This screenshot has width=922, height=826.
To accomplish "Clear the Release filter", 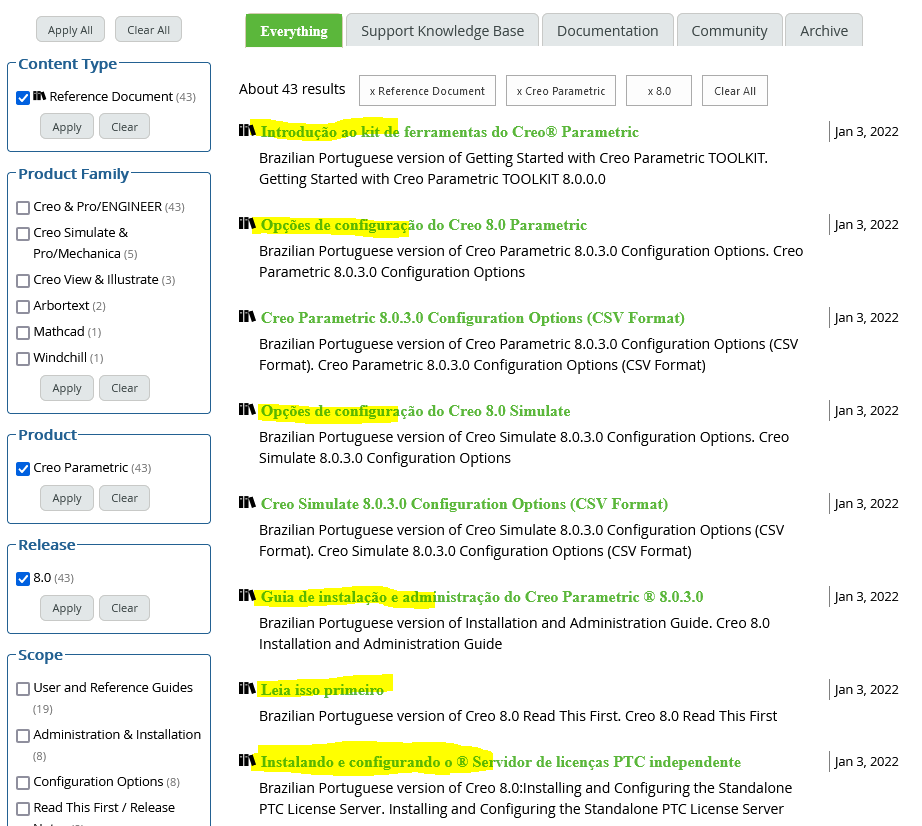I will (x=124, y=607).
